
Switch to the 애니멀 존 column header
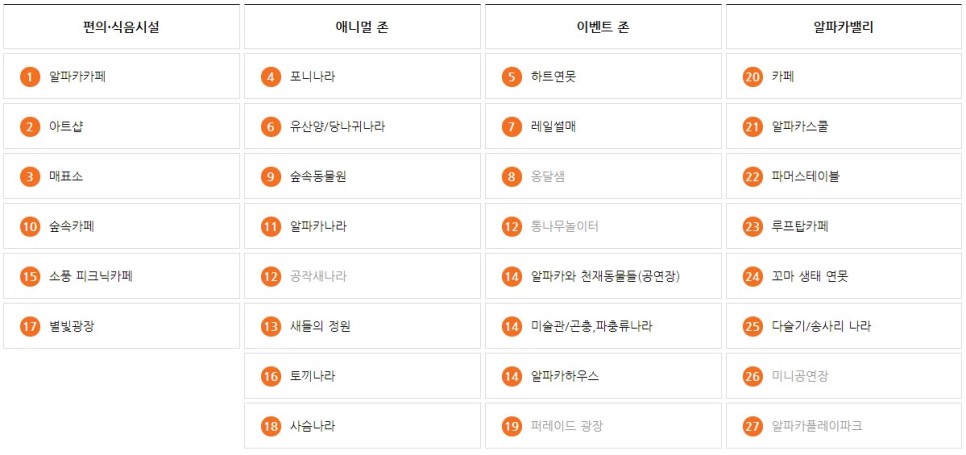pos(362,26)
